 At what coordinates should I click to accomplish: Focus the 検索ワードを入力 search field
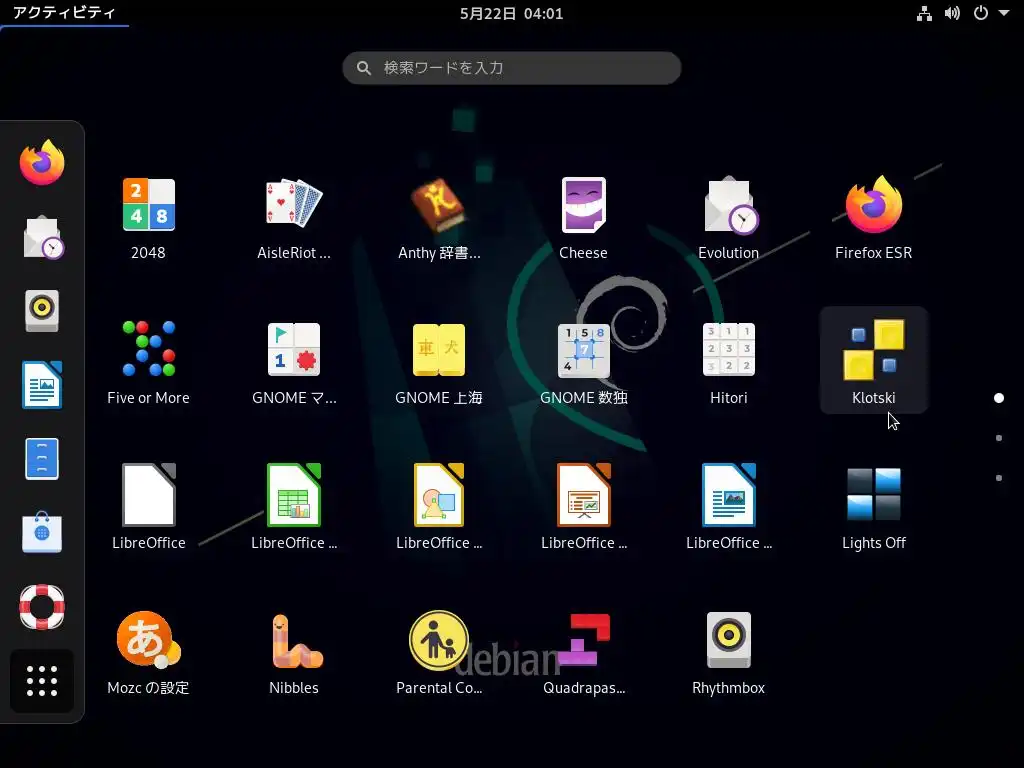click(x=511, y=68)
